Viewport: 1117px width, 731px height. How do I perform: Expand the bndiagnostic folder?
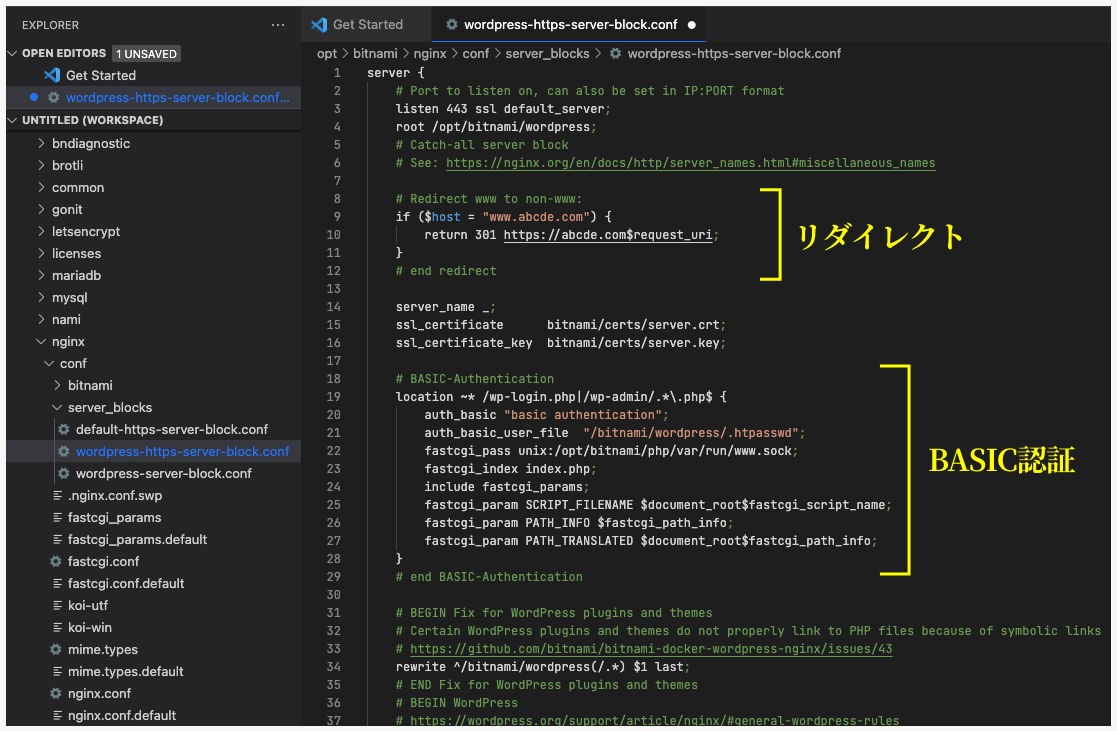pyautogui.click(x=41, y=143)
